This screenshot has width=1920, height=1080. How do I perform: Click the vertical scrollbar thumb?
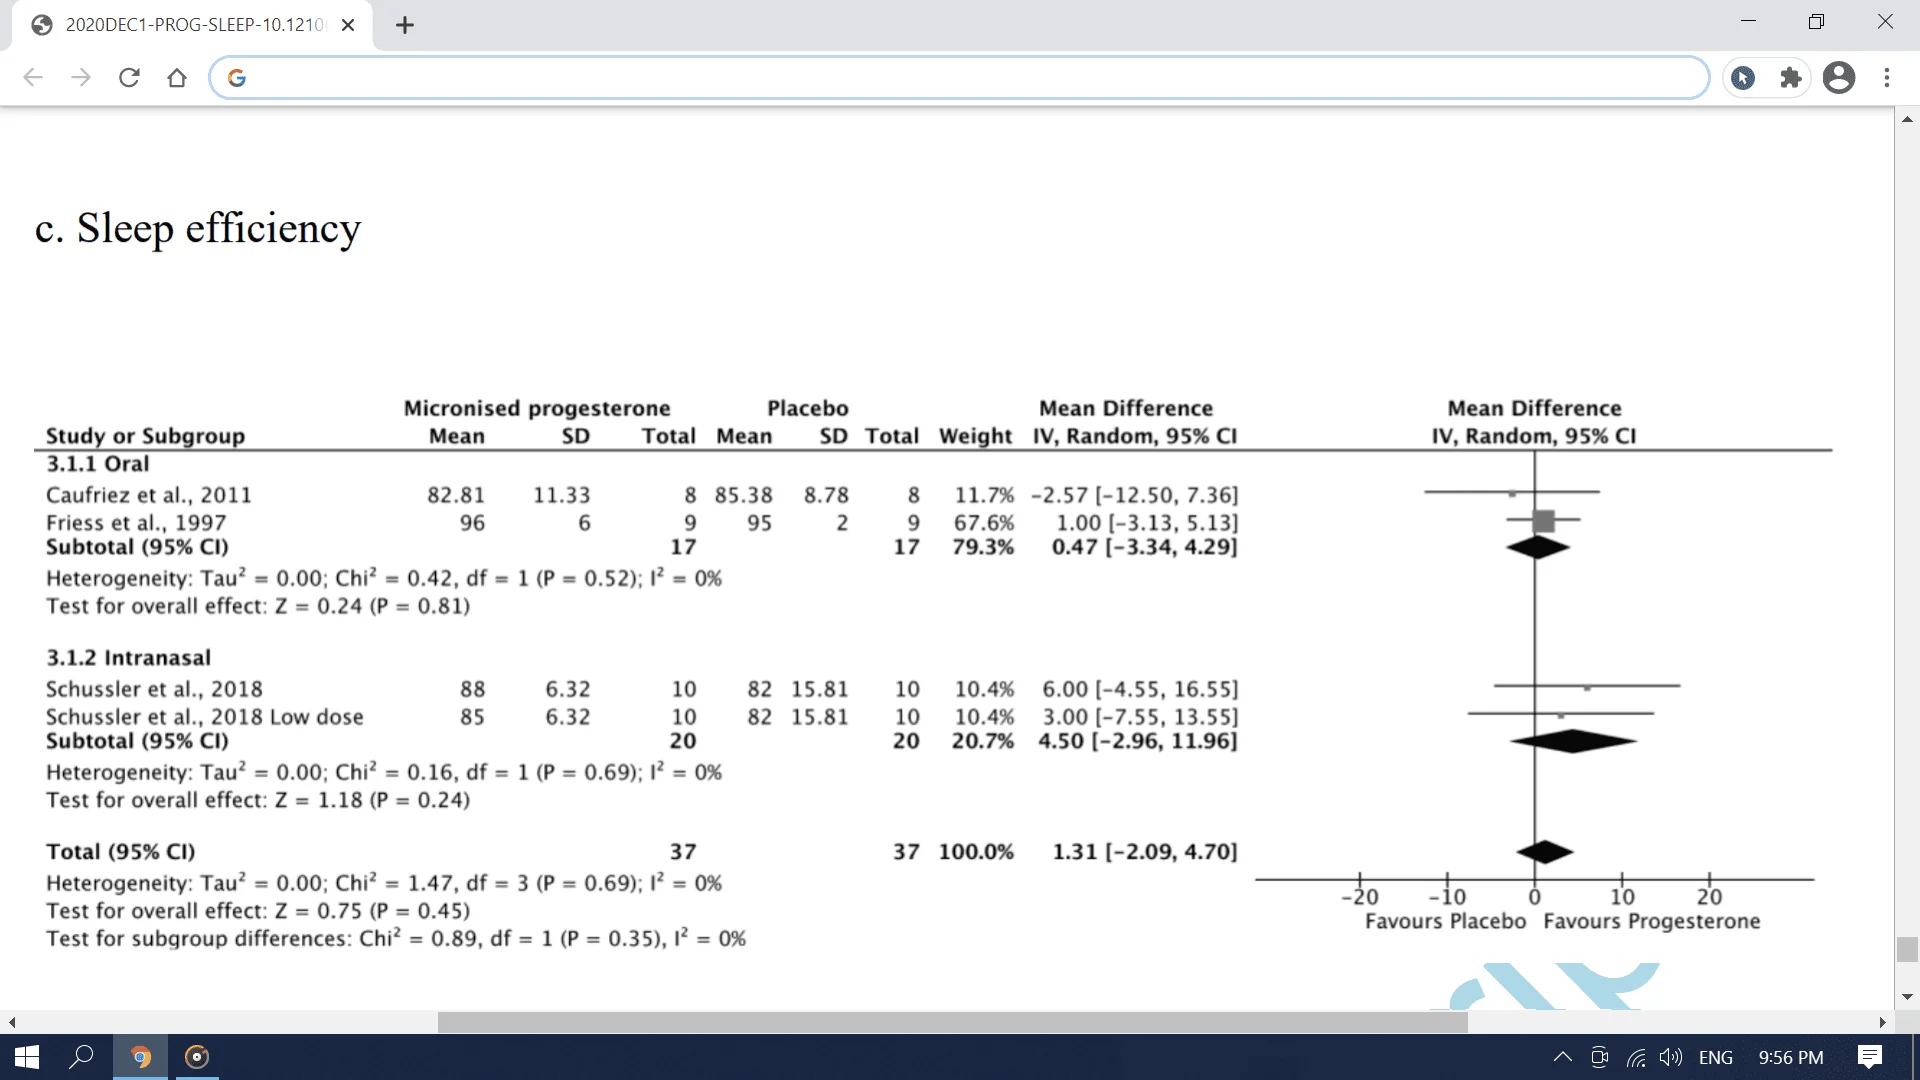(x=1907, y=949)
